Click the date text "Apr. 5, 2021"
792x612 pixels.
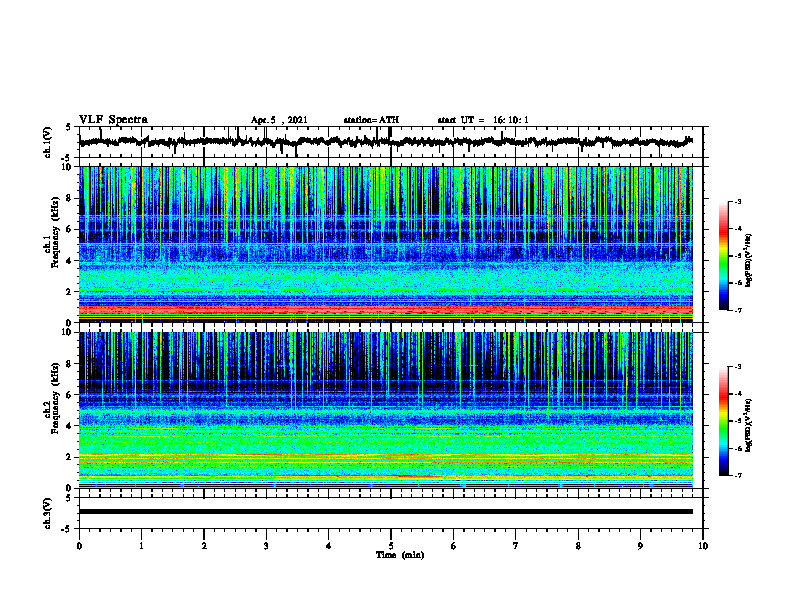279,120
